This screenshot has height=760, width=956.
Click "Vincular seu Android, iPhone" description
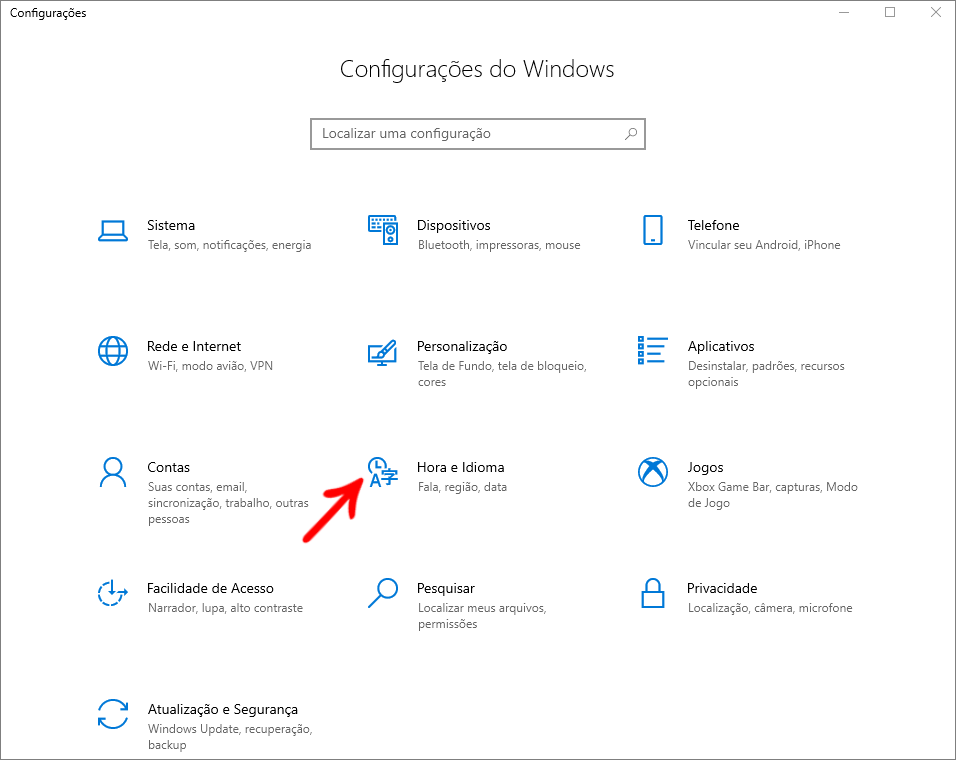pos(764,245)
